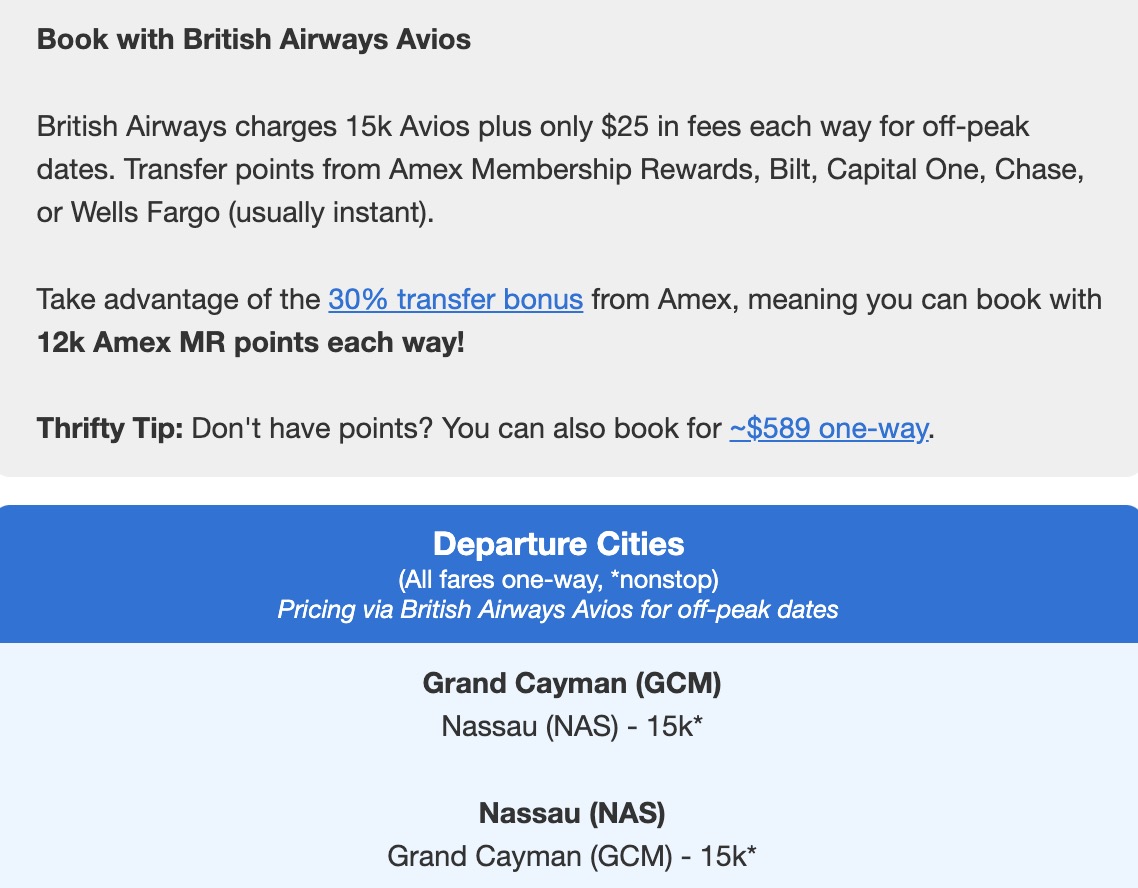This screenshot has width=1138, height=888.
Task: Follow the ~$589 one-way link
Action: tap(829, 429)
